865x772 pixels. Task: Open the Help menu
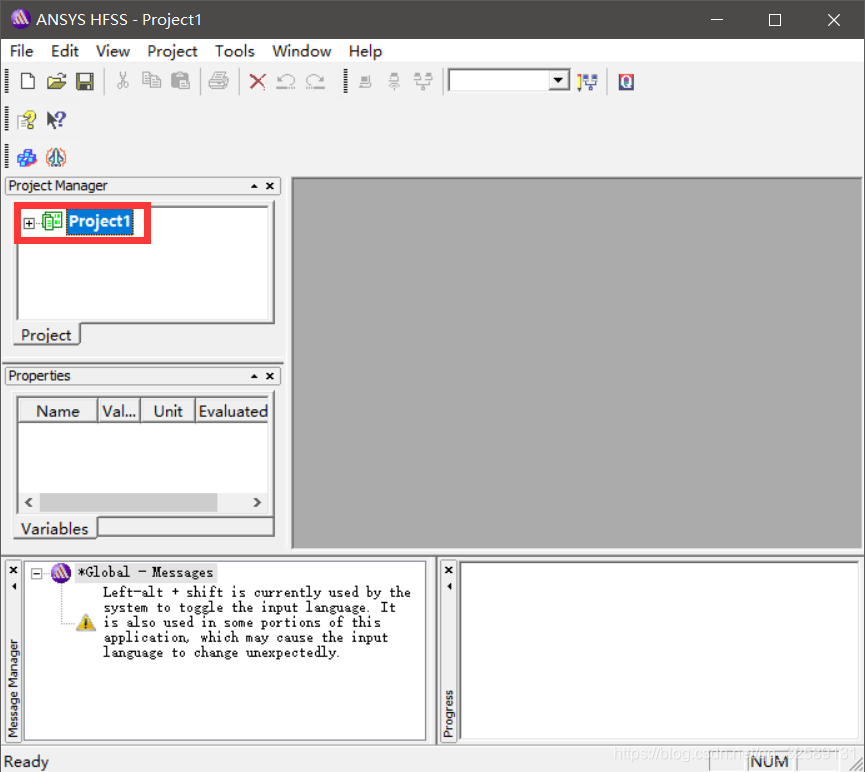pos(365,51)
